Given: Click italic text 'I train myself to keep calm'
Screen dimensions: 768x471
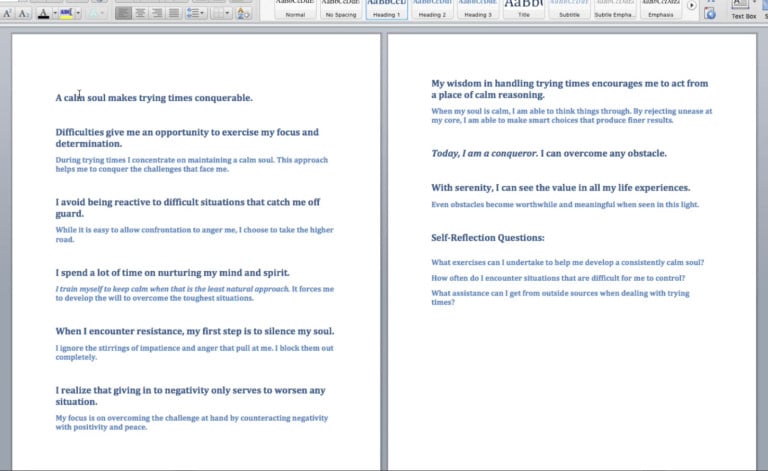Looking at the screenshot, I should pyautogui.click(x=172, y=289).
